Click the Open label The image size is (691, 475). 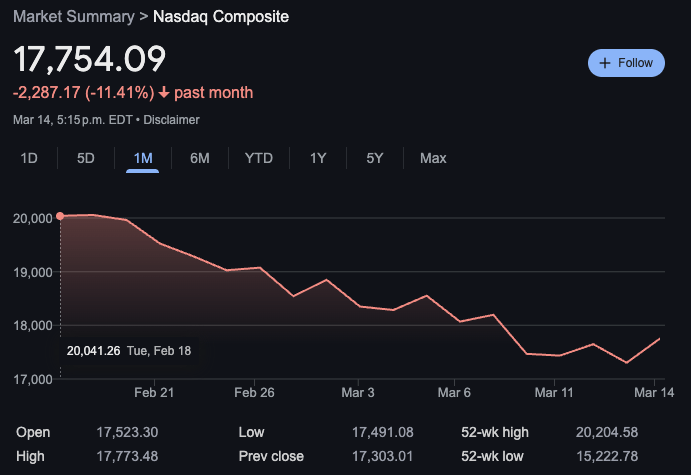(x=33, y=432)
